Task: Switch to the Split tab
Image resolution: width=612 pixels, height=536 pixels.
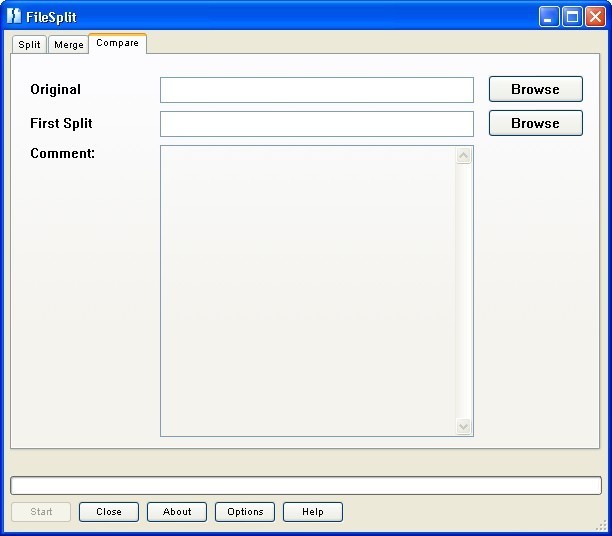Action: tap(29, 45)
